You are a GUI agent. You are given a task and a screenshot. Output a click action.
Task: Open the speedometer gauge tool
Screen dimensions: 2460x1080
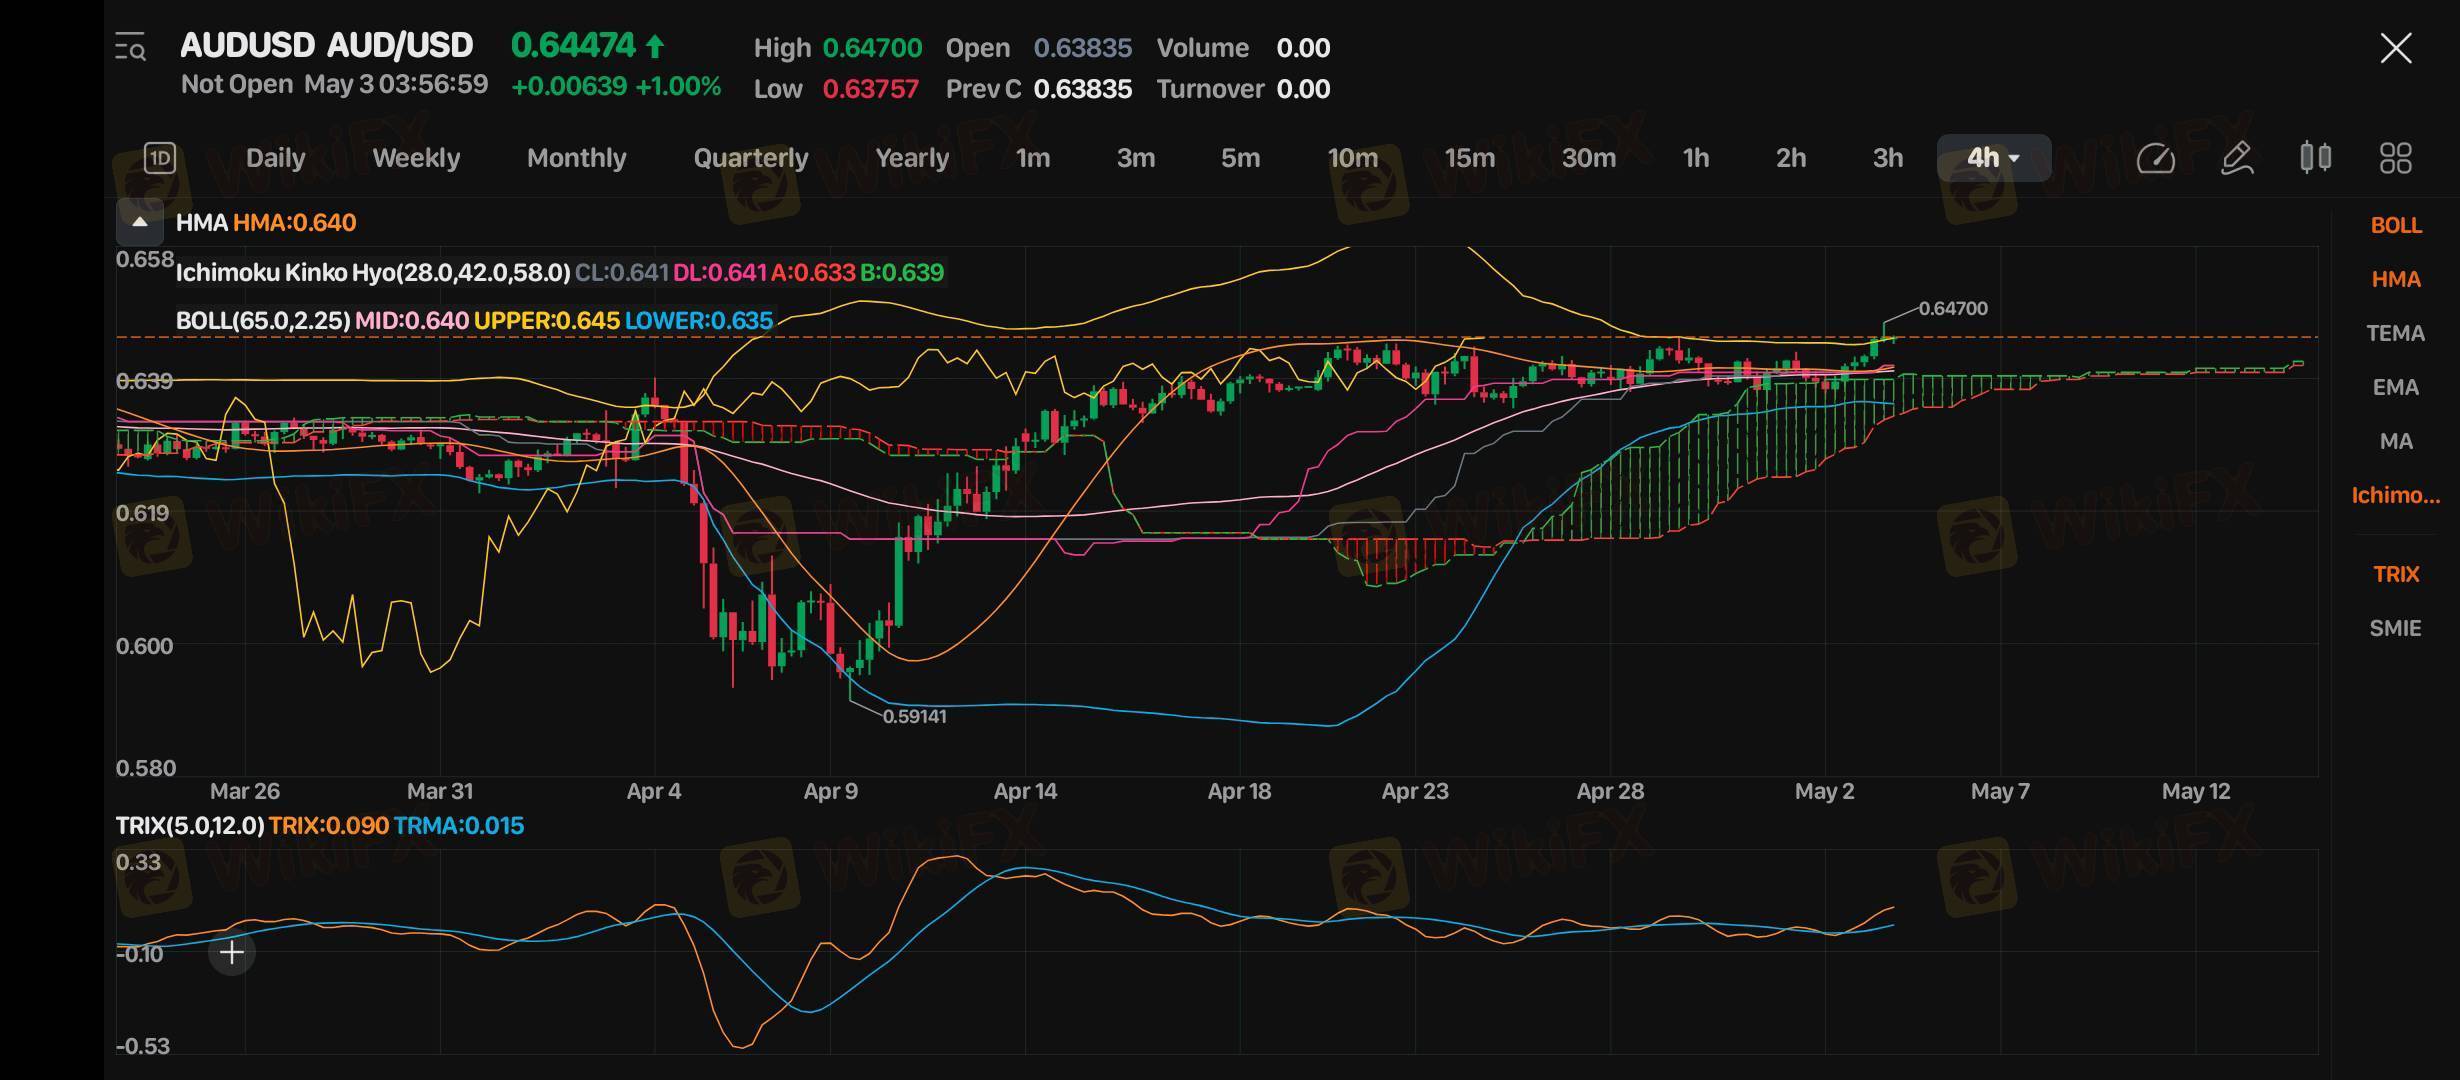[x=2155, y=158]
